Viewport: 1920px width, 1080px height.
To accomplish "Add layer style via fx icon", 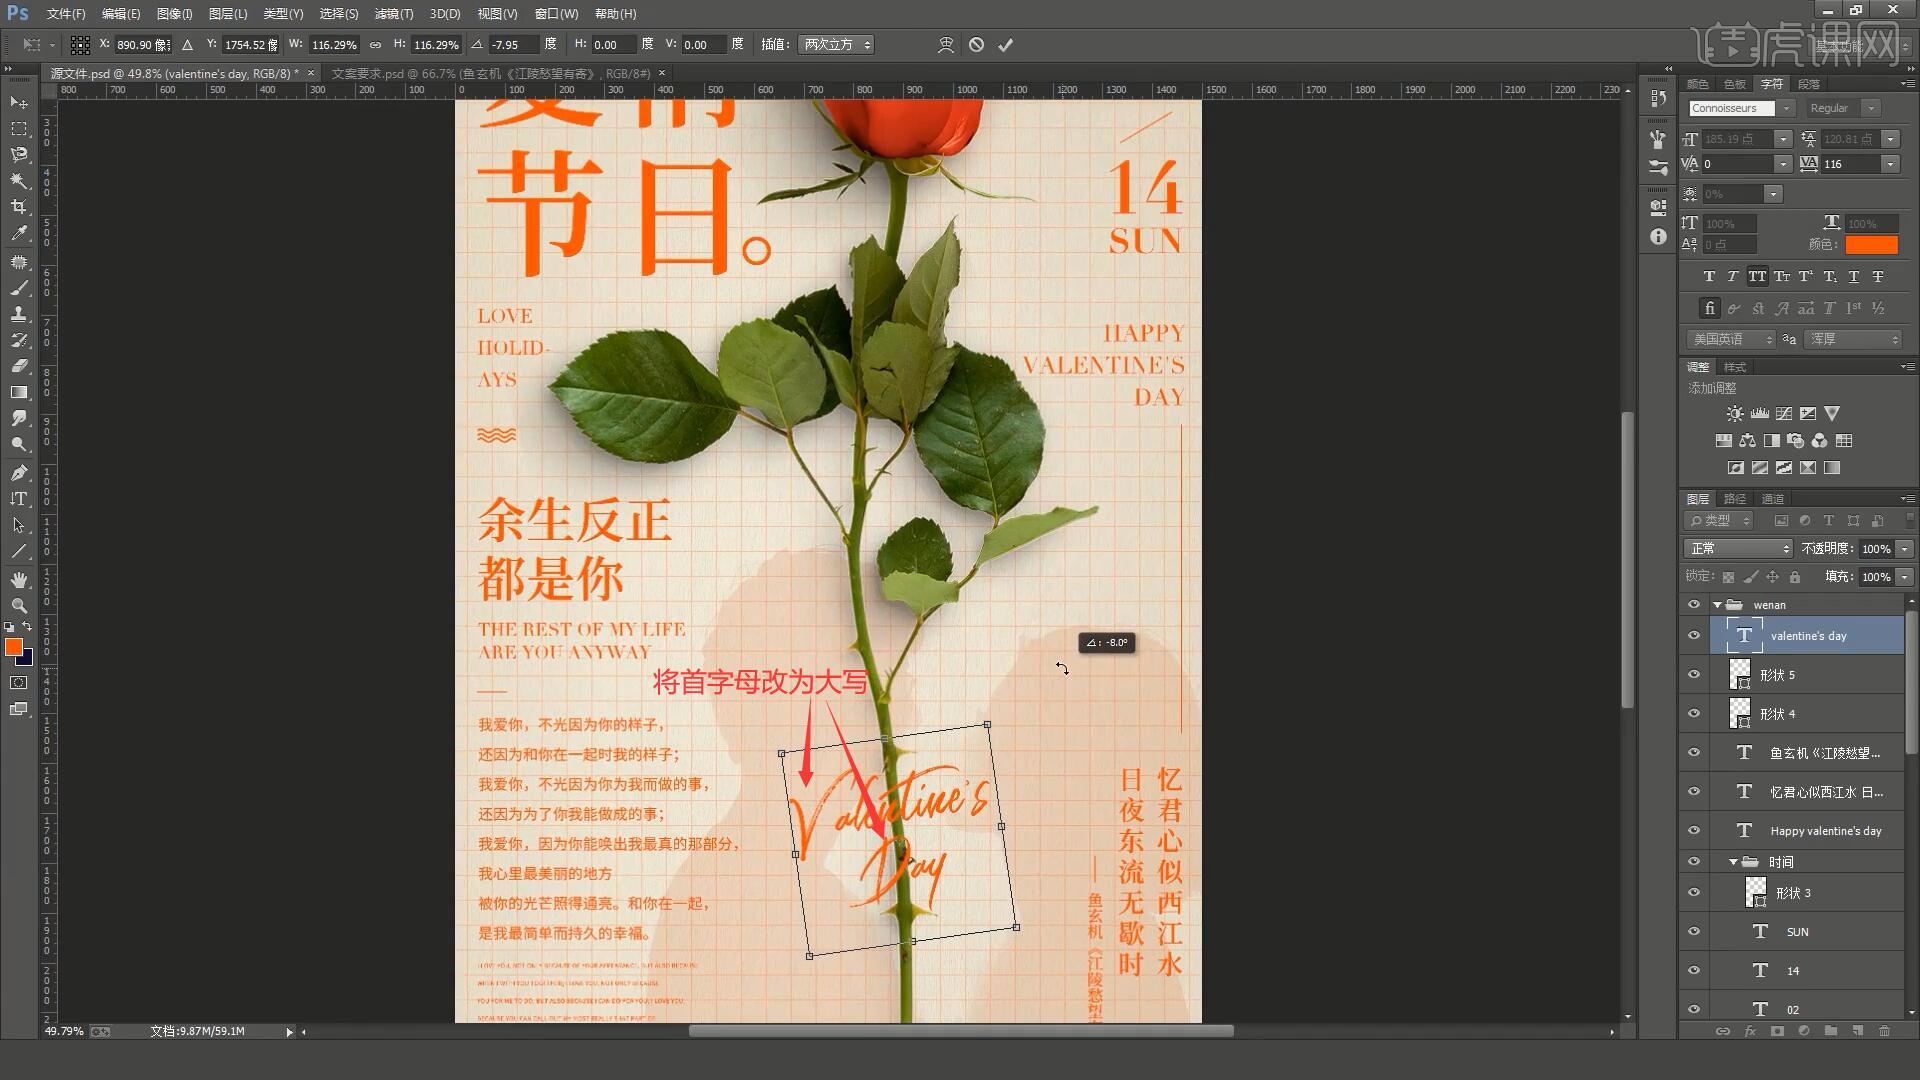I will pyautogui.click(x=1750, y=1031).
